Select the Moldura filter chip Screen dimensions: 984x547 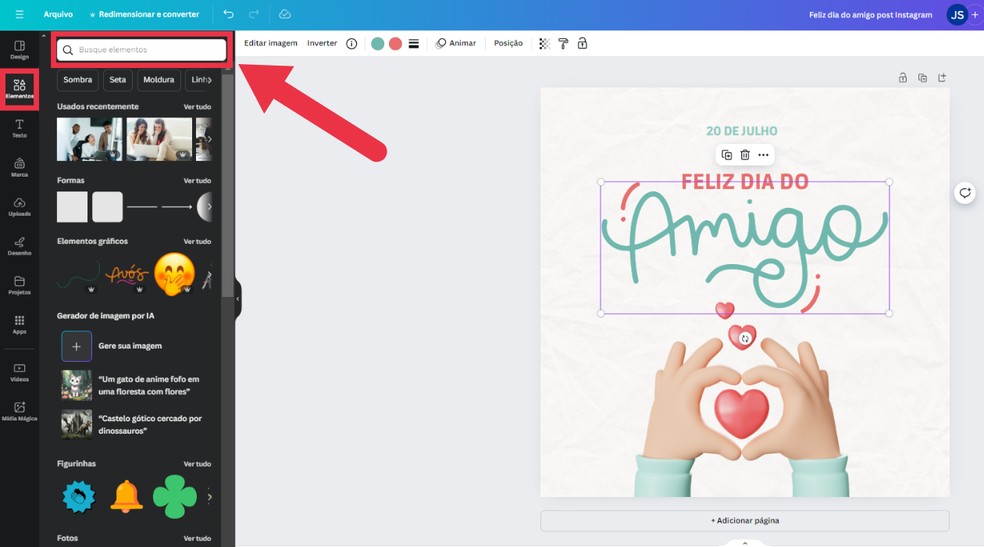point(159,80)
